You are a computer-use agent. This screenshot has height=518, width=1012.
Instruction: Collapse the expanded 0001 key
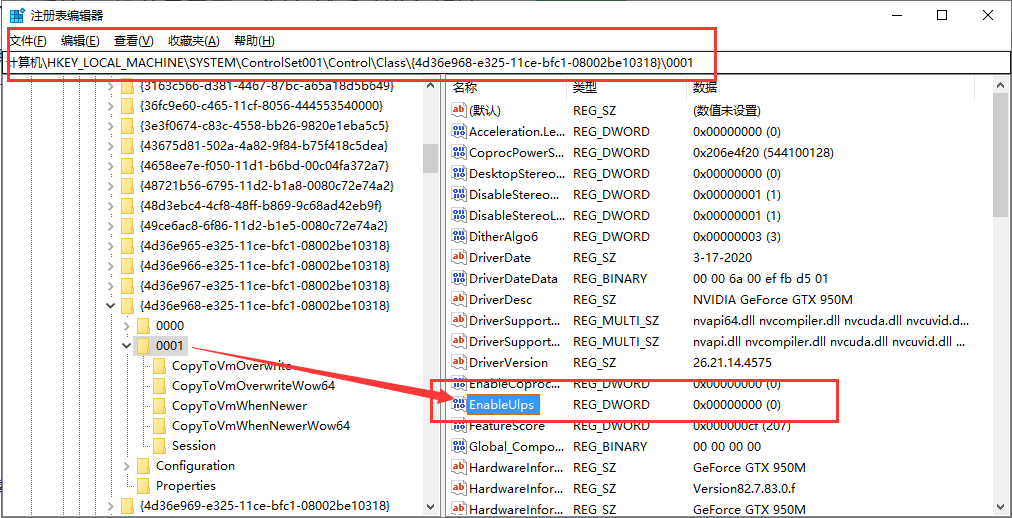pos(126,346)
